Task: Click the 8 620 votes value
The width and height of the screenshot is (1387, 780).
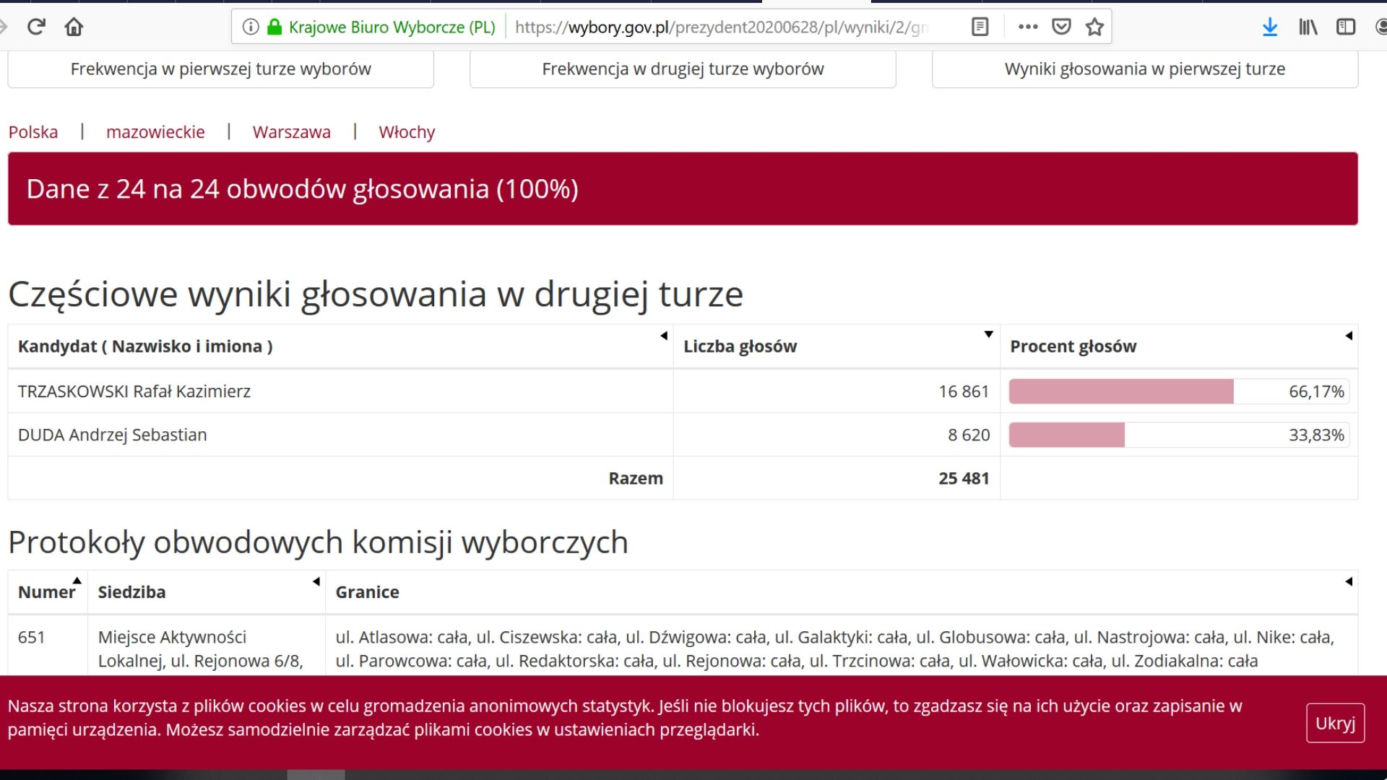Action: [968, 435]
